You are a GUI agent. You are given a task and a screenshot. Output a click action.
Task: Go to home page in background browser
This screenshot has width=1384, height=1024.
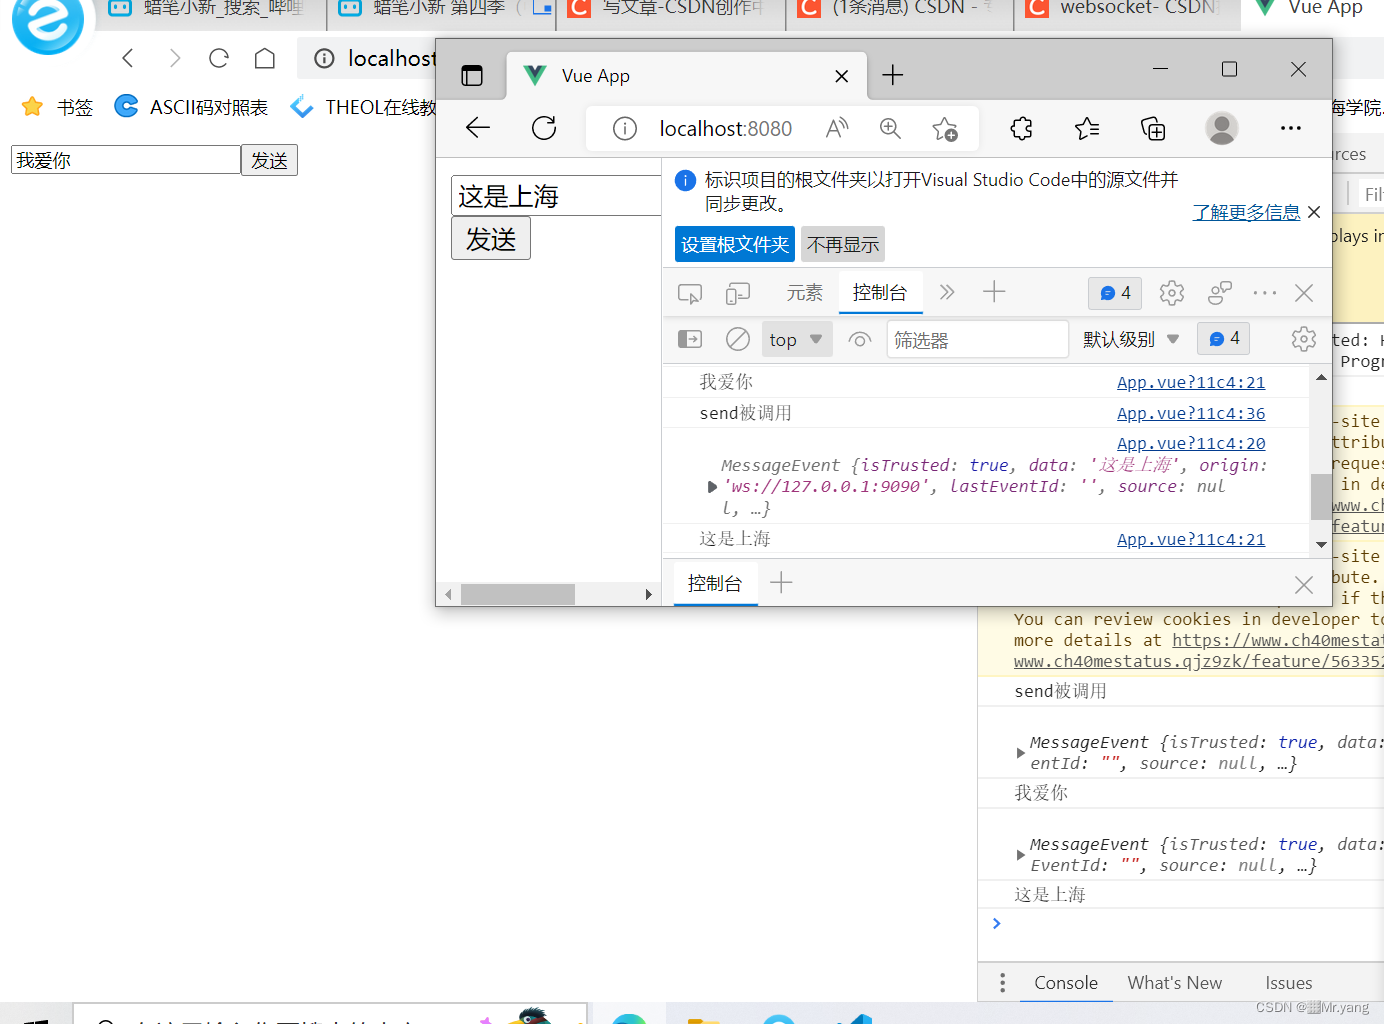point(265,58)
